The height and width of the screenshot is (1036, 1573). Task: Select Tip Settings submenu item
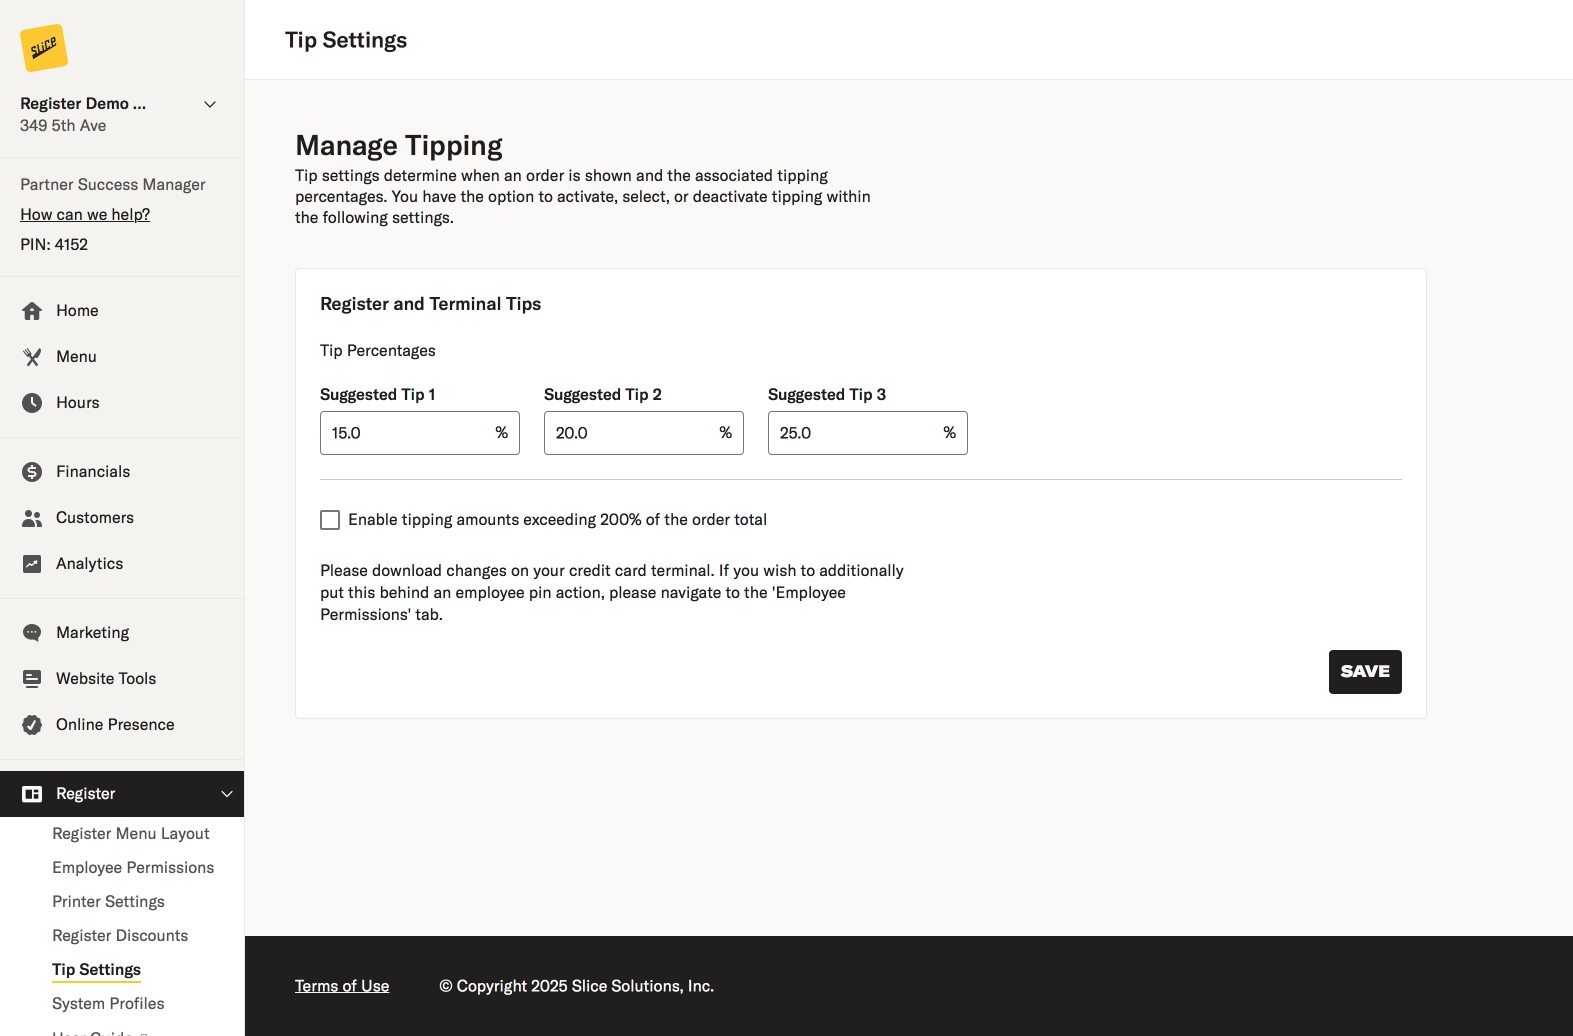(x=96, y=970)
